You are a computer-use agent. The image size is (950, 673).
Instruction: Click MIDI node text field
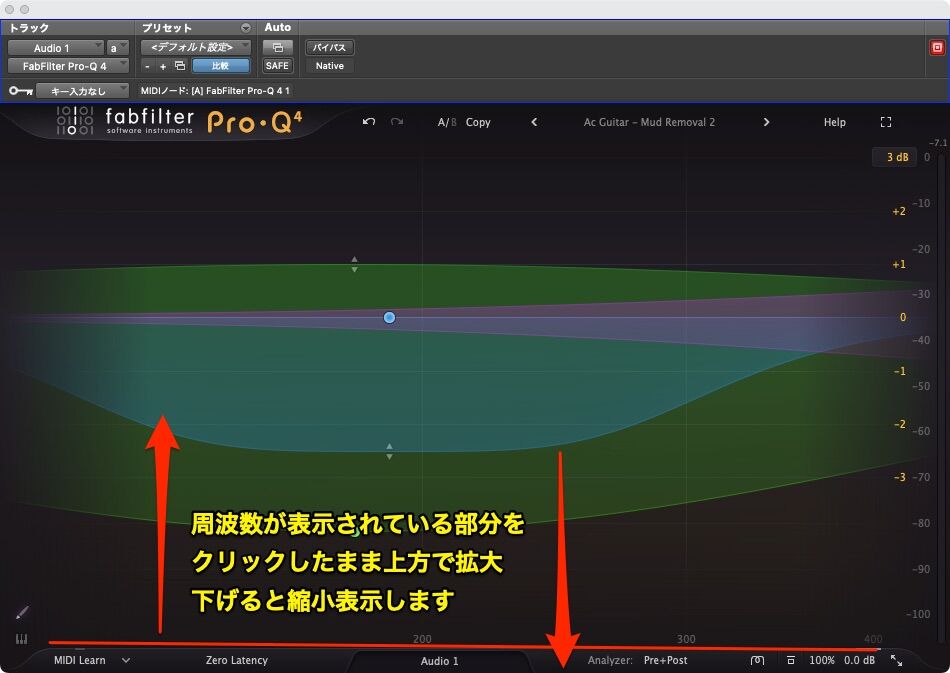point(215,91)
